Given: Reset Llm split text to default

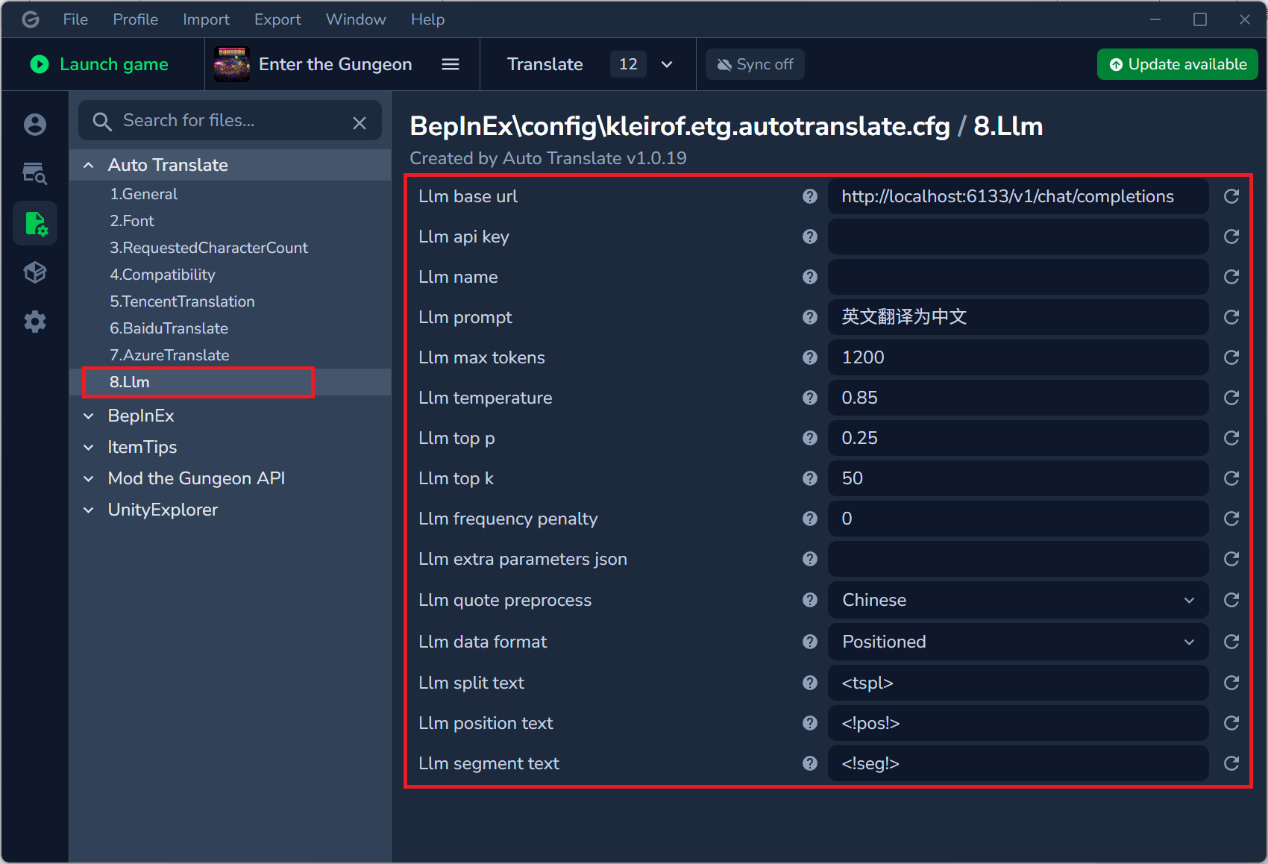Looking at the screenshot, I should click(x=1231, y=683).
